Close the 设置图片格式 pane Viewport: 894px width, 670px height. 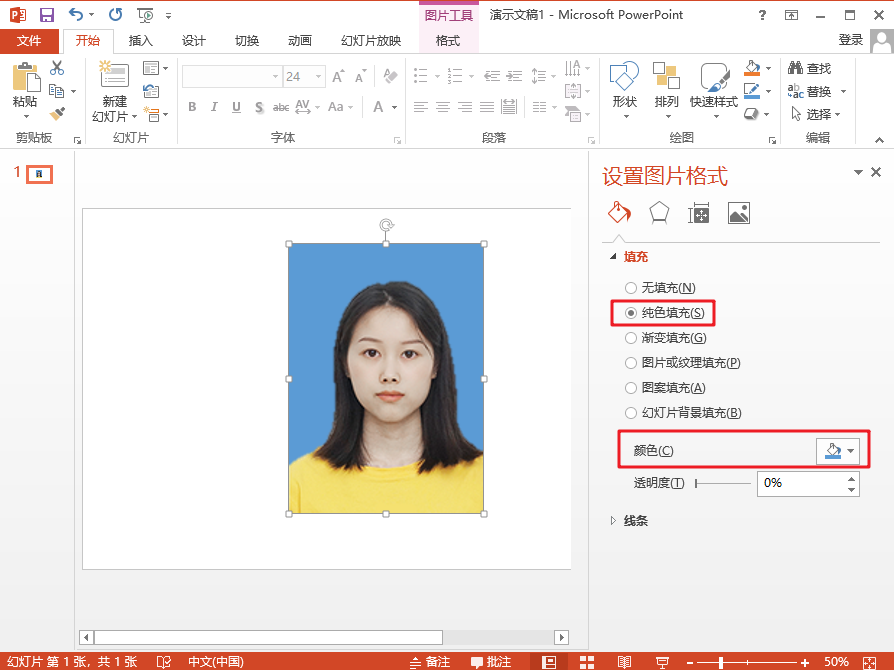pos(876,172)
